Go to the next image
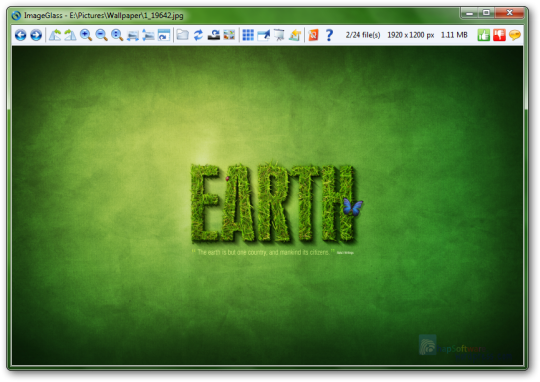This screenshot has width=540, height=382. 36,35
